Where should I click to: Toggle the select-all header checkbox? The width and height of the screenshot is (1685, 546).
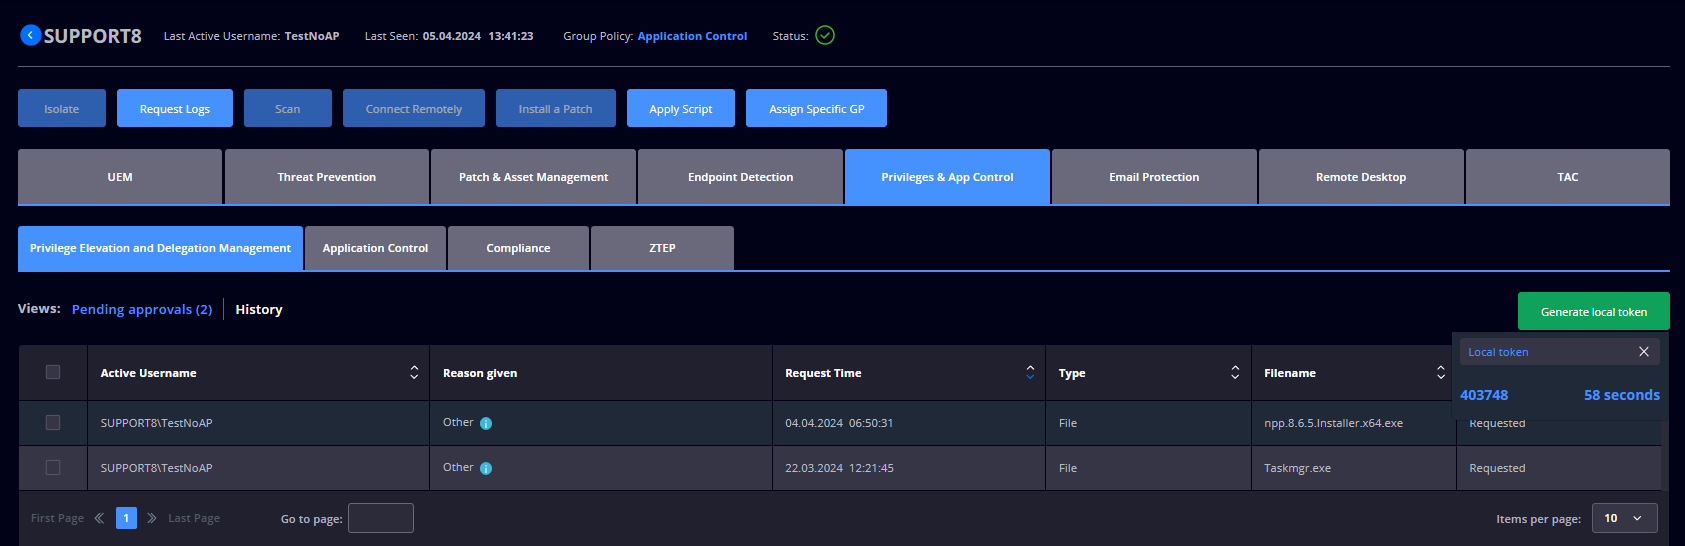pos(53,372)
